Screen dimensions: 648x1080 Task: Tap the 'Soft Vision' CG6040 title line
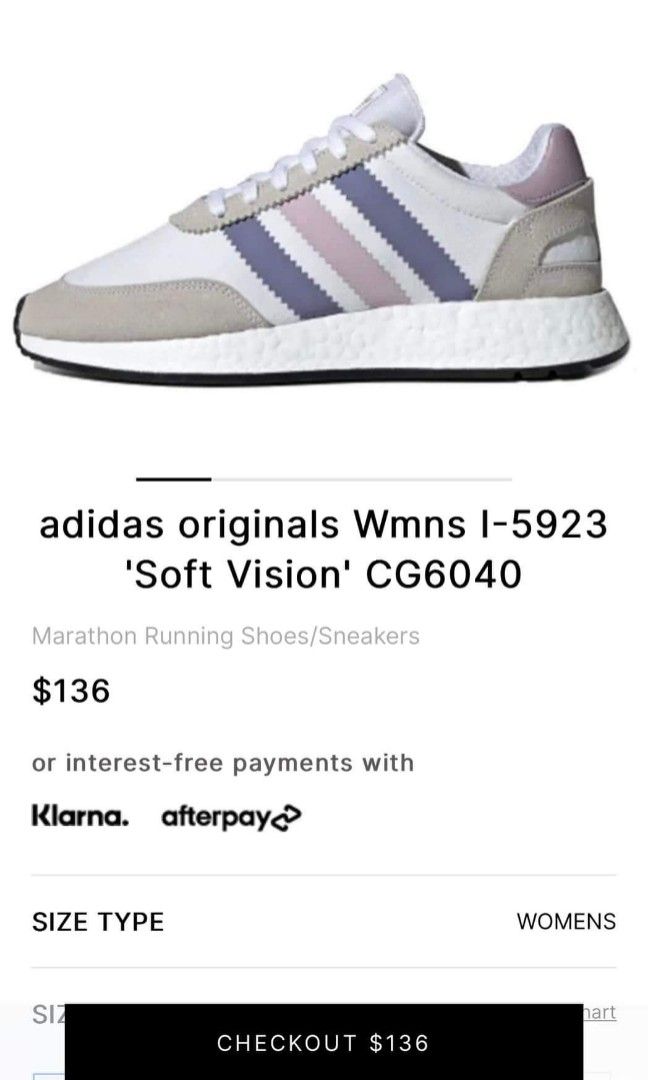pyautogui.click(x=323, y=574)
